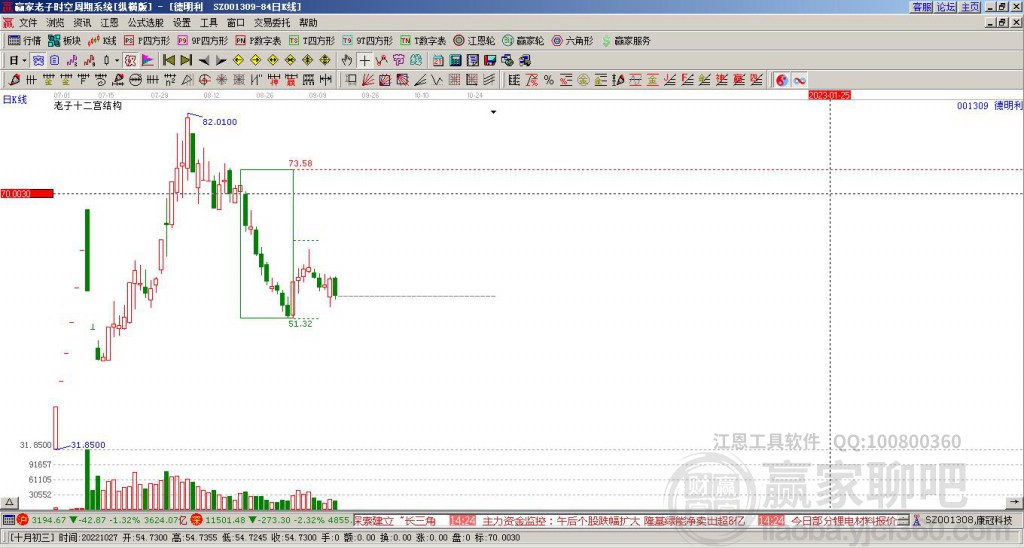Image resolution: width=1024 pixels, height=548 pixels.
Task: Select the red crosshair circle tool
Action: [204, 80]
